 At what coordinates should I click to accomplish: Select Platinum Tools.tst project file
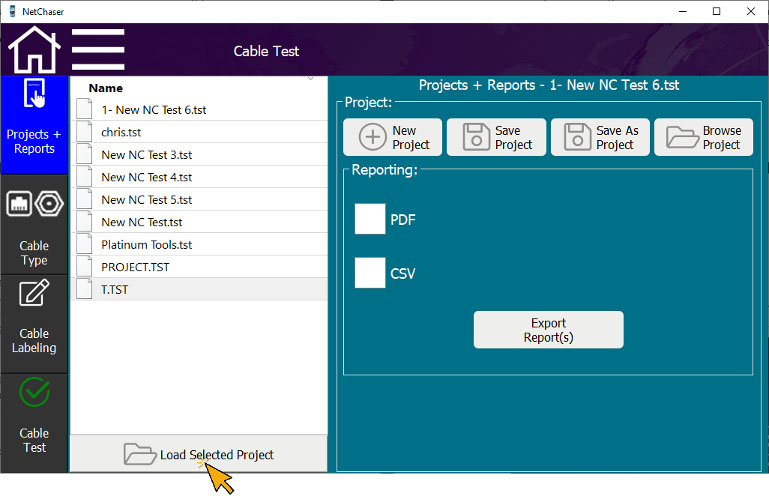coord(146,244)
